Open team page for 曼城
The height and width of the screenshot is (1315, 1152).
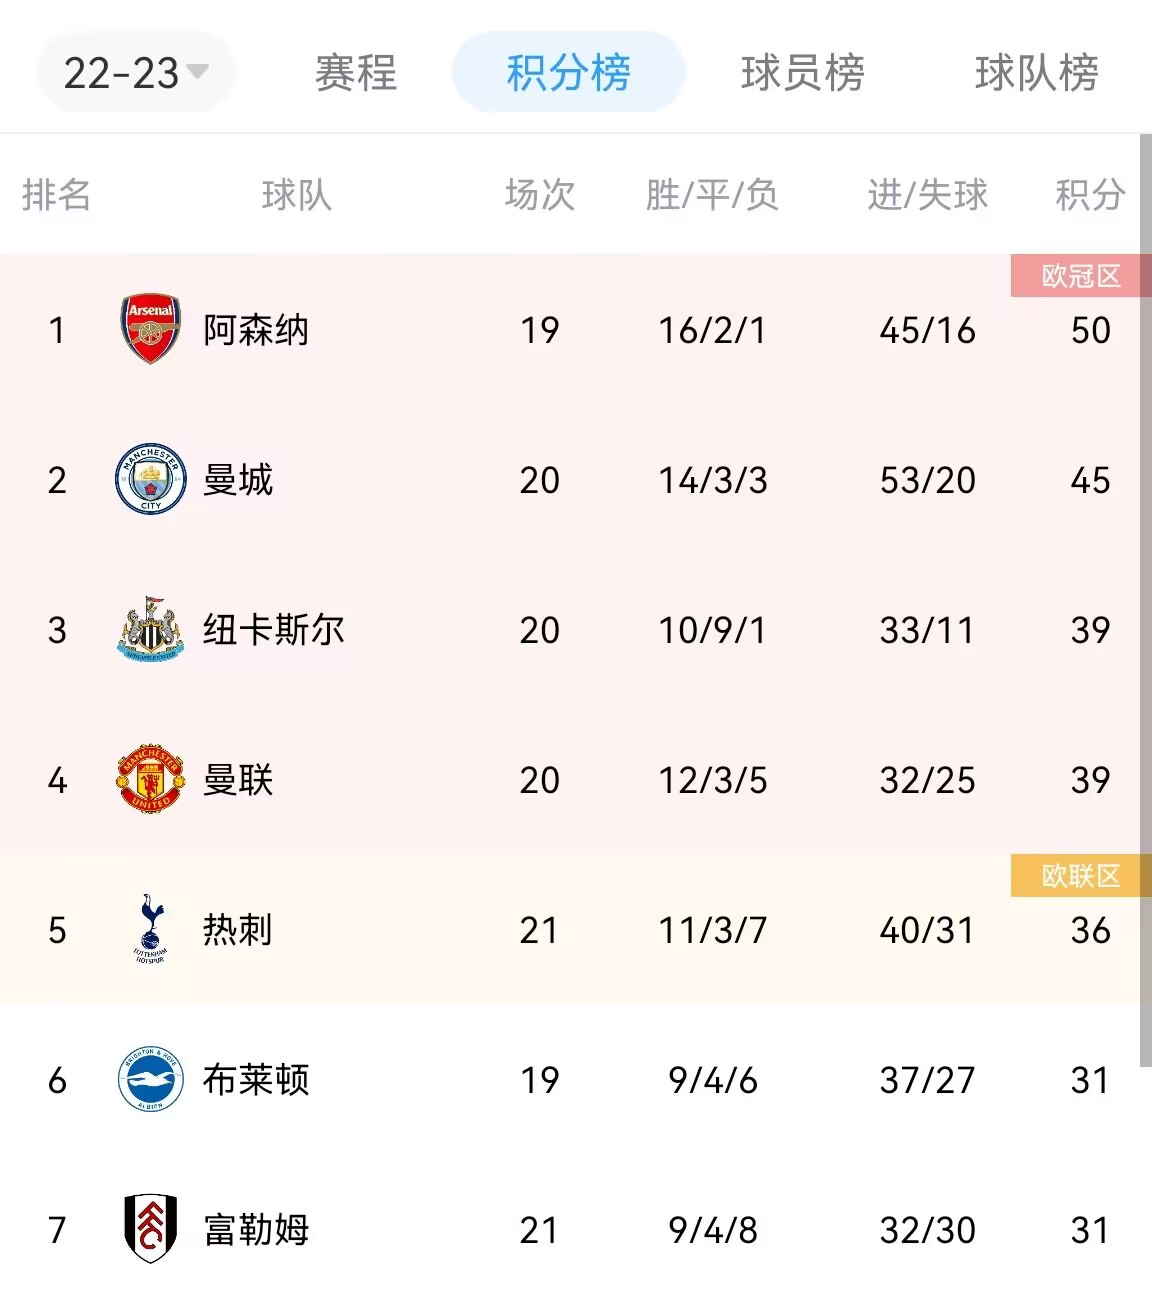point(238,480)
